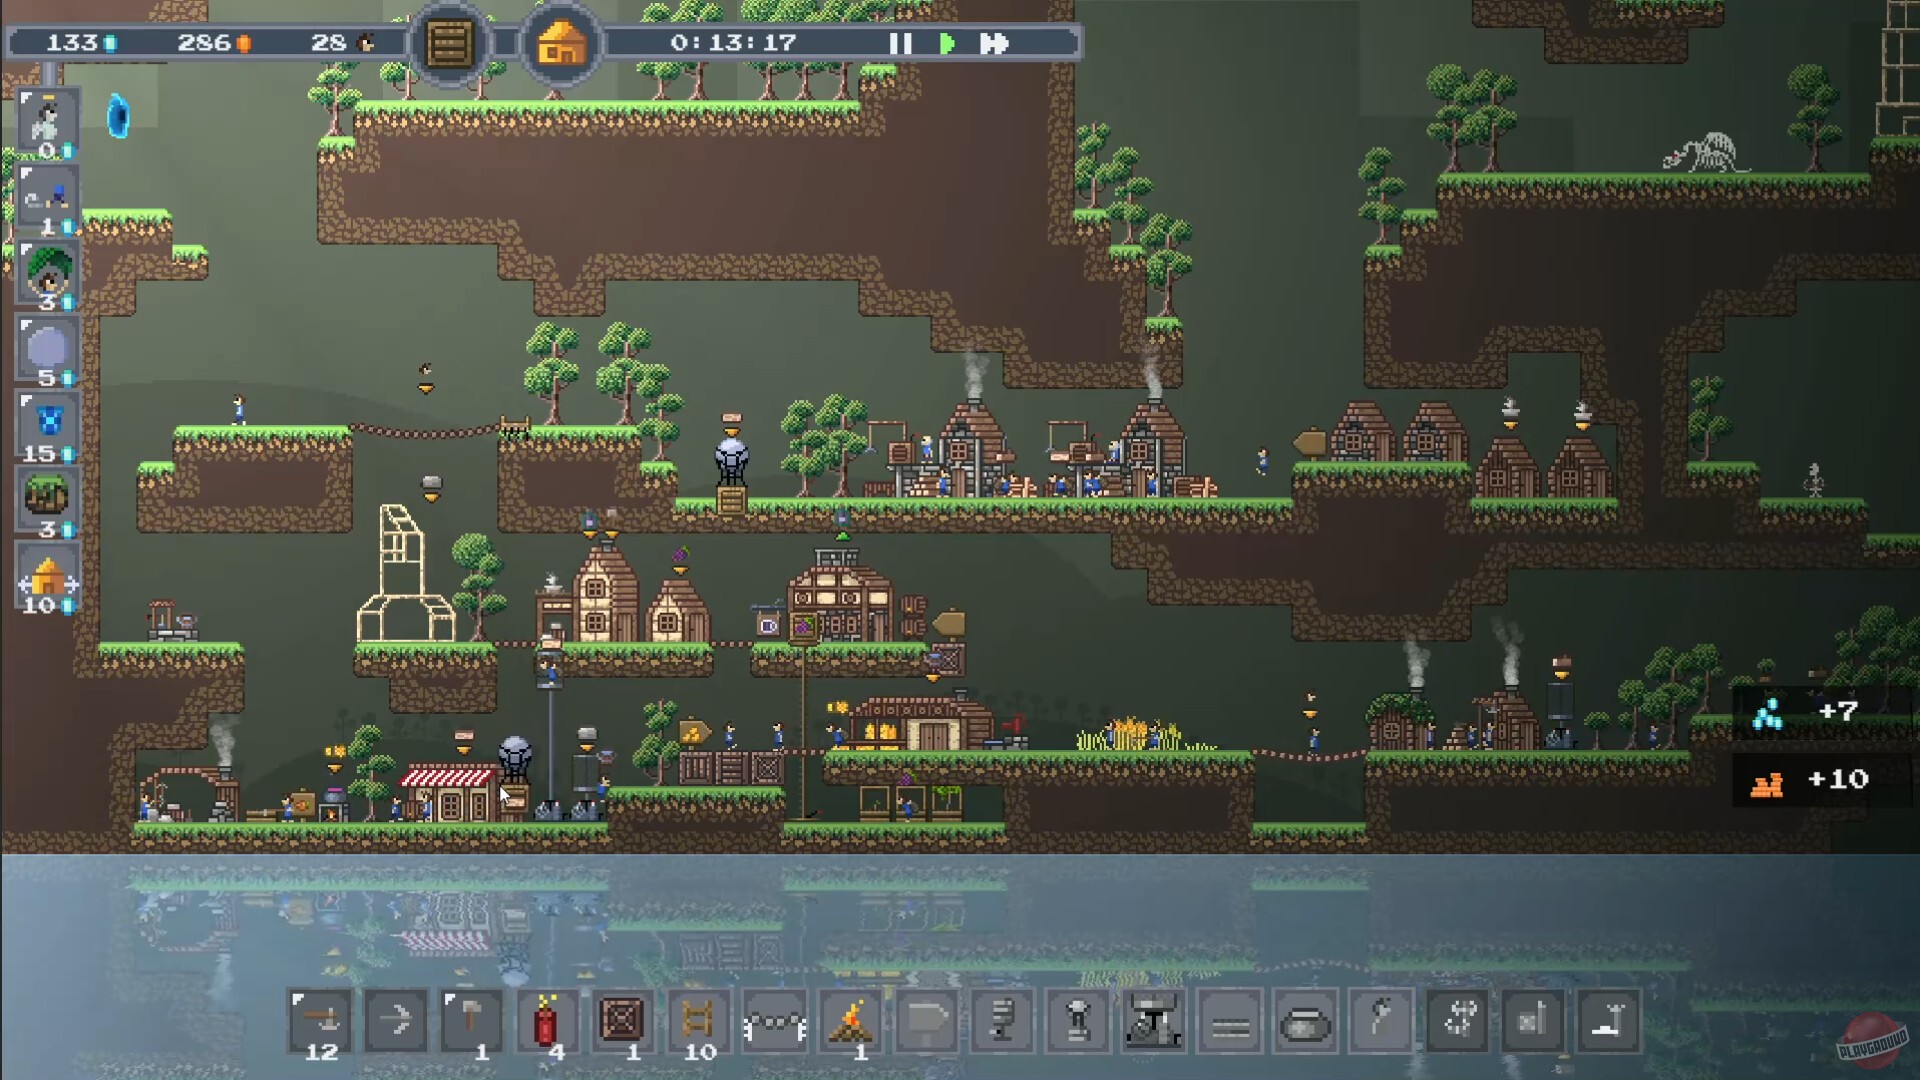Toggle fast-forward game speed
The width and height of the screenshot is (1920, 1080).
point(993,43)
